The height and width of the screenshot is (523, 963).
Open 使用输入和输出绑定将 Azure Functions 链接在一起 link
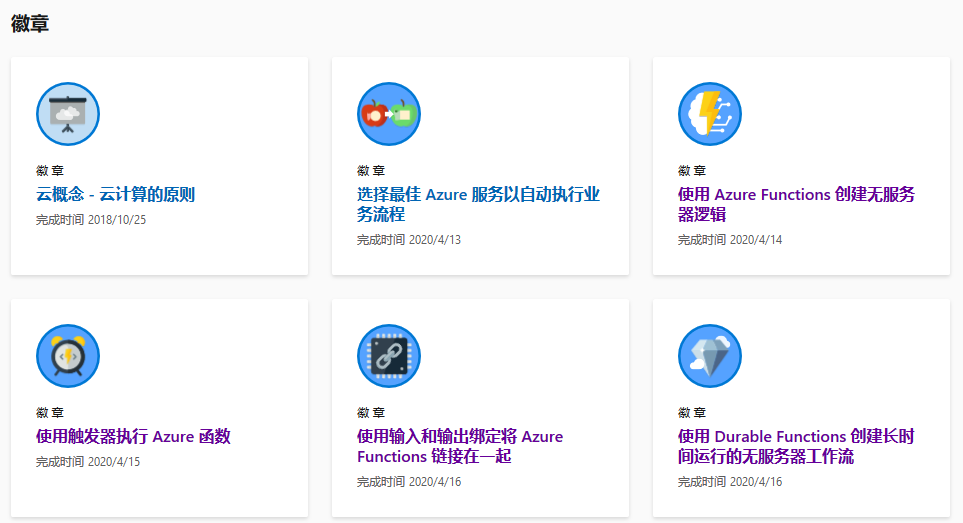coord(460,446)
